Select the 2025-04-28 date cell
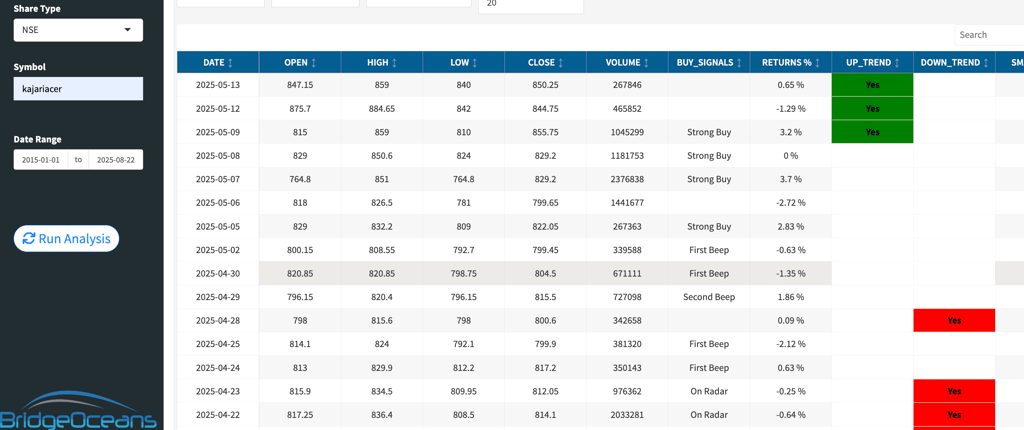The width and height of the screenshot is (1024, 430). (218, 320)
